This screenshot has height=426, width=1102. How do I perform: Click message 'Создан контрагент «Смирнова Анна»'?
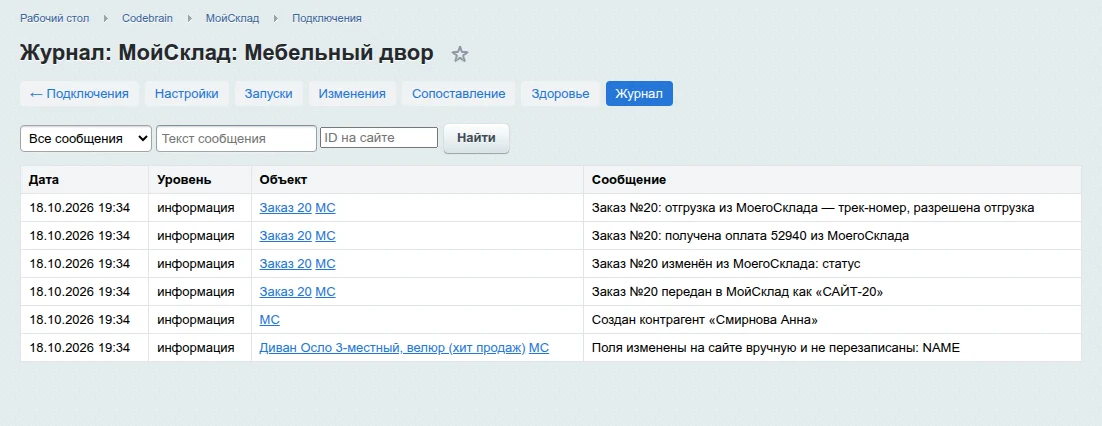click(705, 320)
